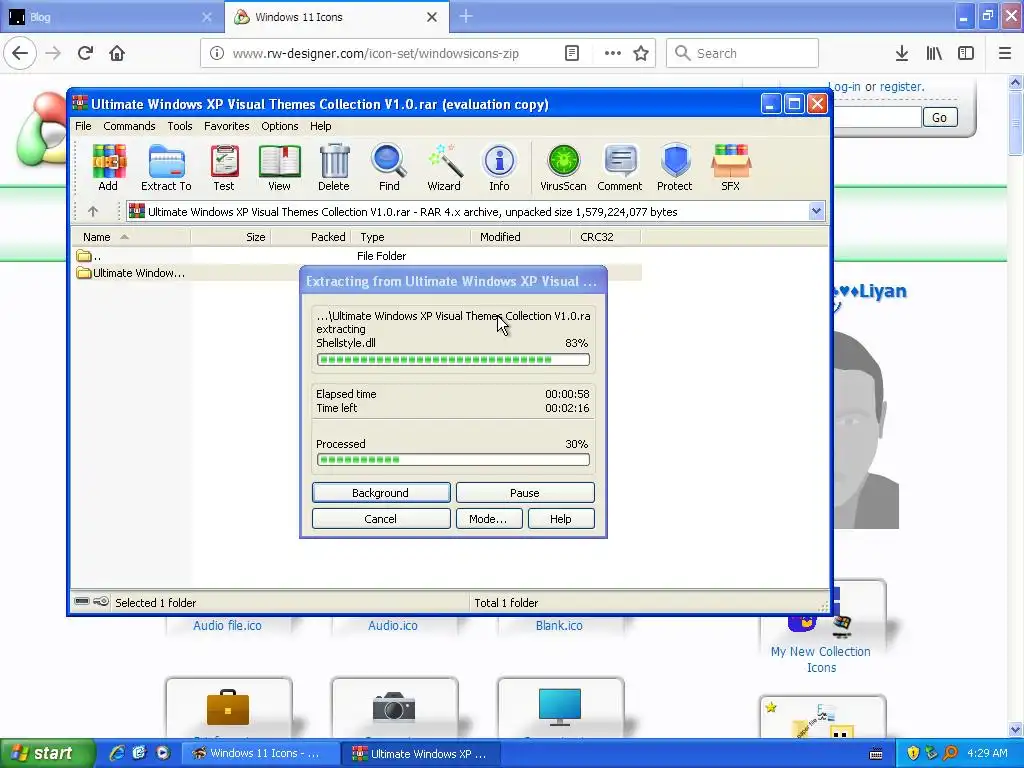
Task: Go up one folder level in WinRAR
Action: point(93,212)
